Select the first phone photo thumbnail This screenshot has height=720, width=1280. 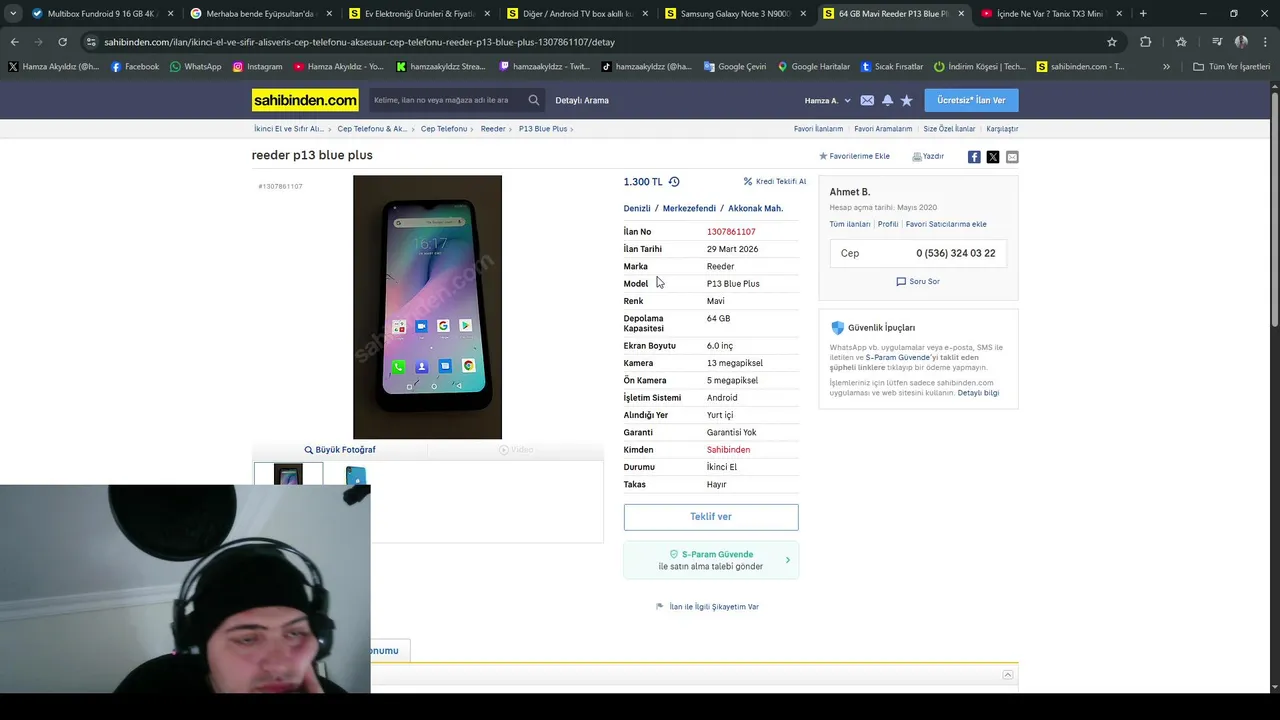288,474
